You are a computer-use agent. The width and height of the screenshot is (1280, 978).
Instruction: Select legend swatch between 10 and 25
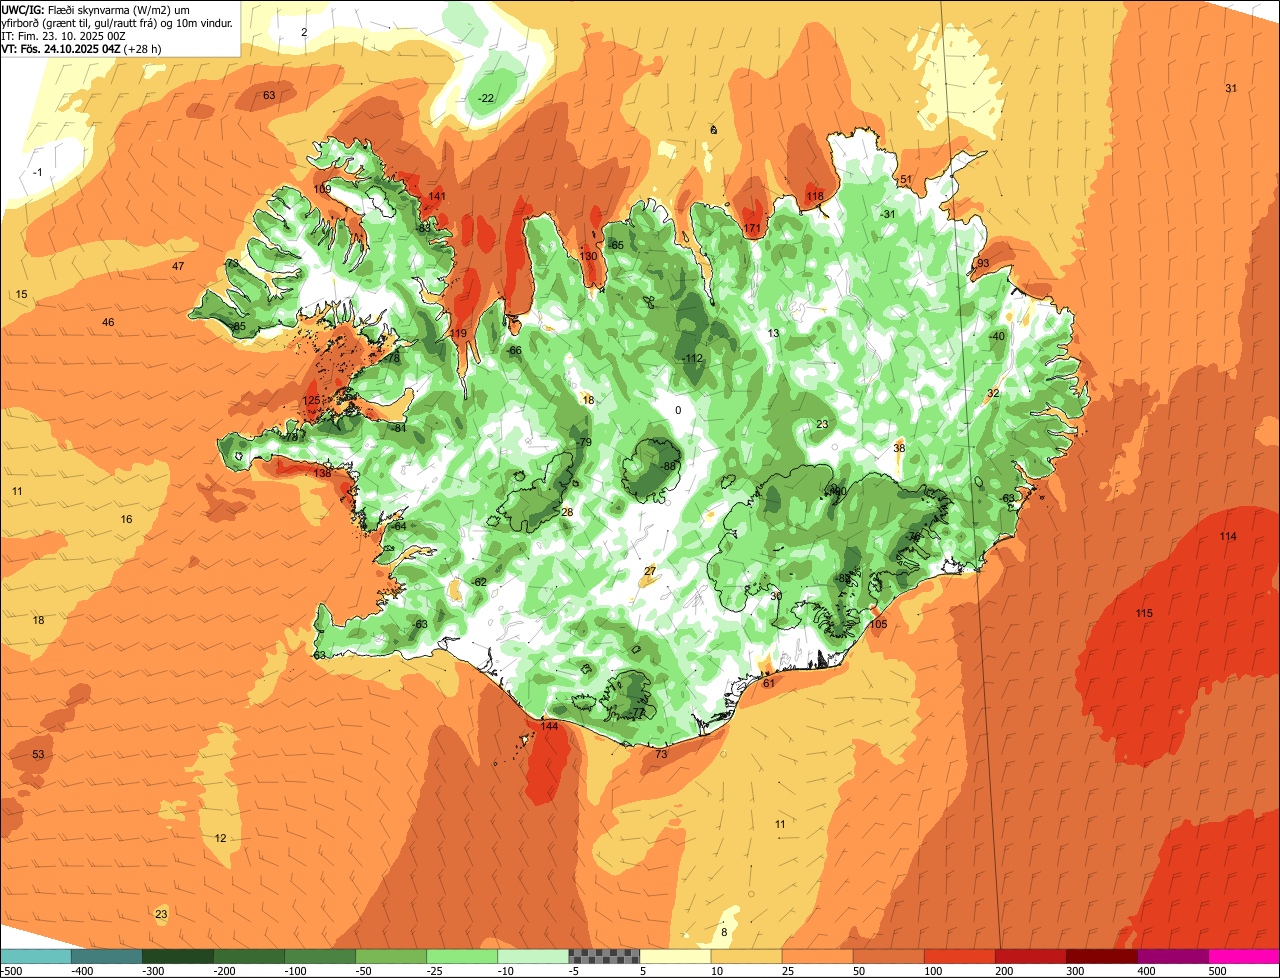(x=746, y=956)
